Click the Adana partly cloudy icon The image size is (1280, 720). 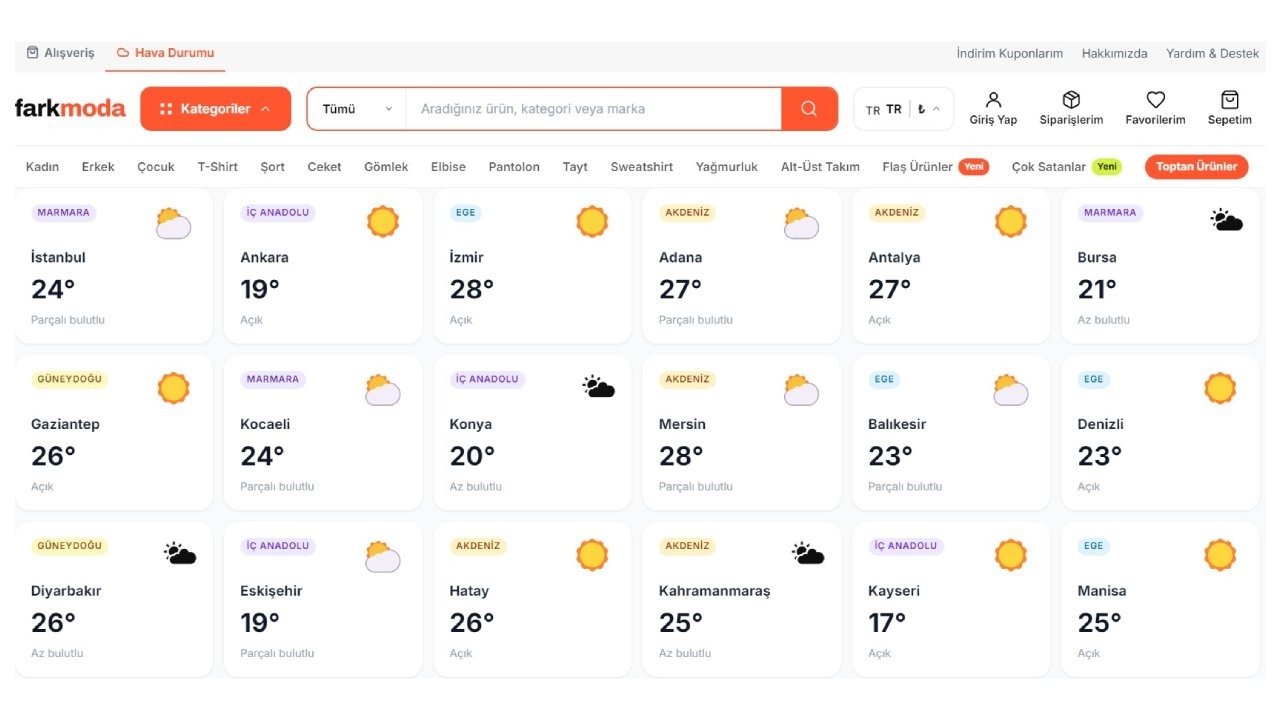801,222
